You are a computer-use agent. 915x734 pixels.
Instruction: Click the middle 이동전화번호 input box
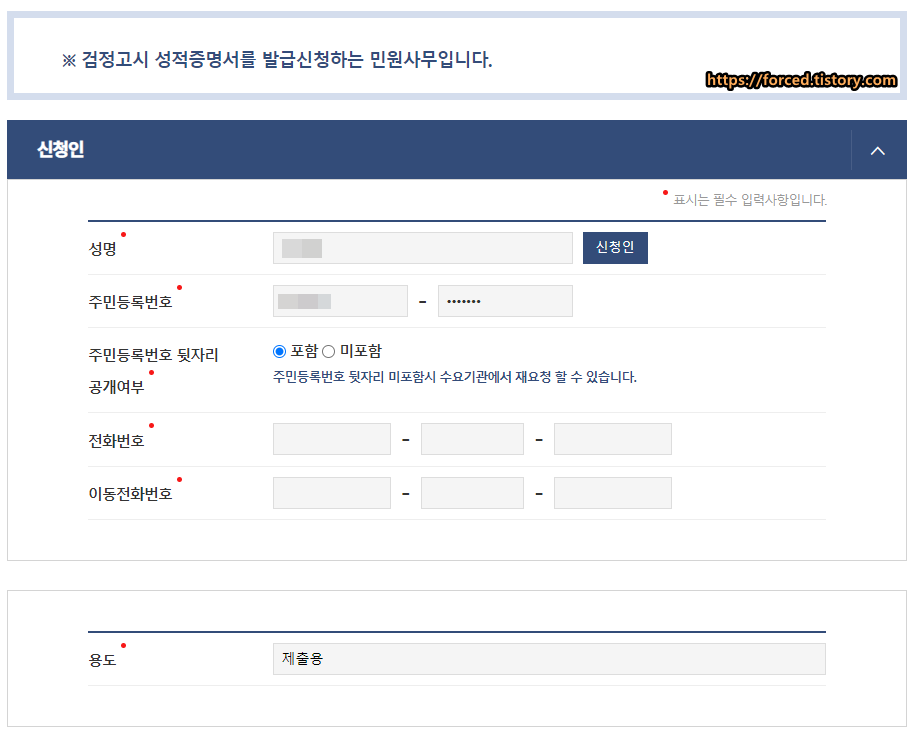(472, 493)
